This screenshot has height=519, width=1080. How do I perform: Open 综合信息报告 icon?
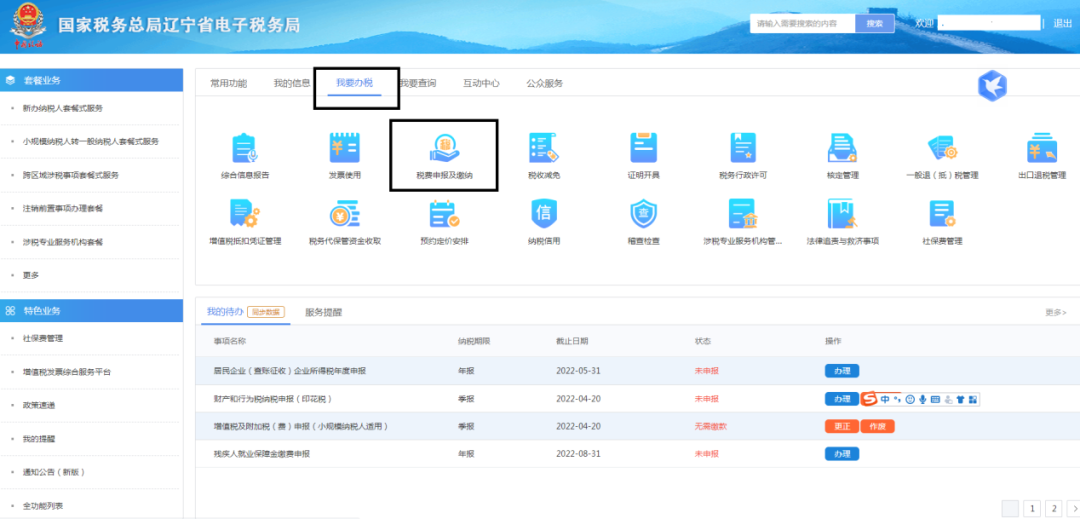click(245, 150)
